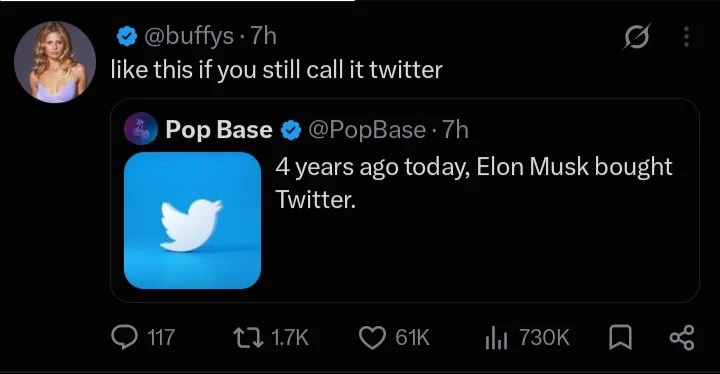The height and width of the screenshot is (374, 720).
Task: Click Pop Base's verified badge
Action: point(291,130)
